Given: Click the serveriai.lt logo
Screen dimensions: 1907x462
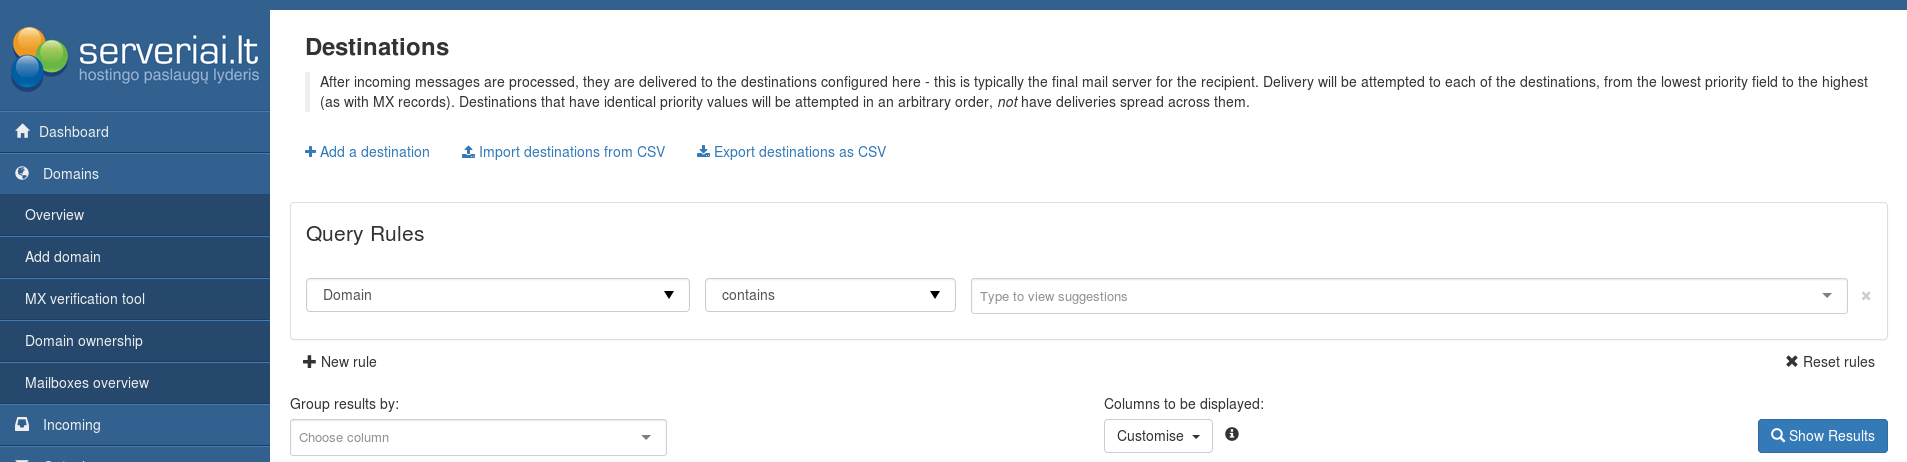Looking at the screenshot, I should [135, 58].
